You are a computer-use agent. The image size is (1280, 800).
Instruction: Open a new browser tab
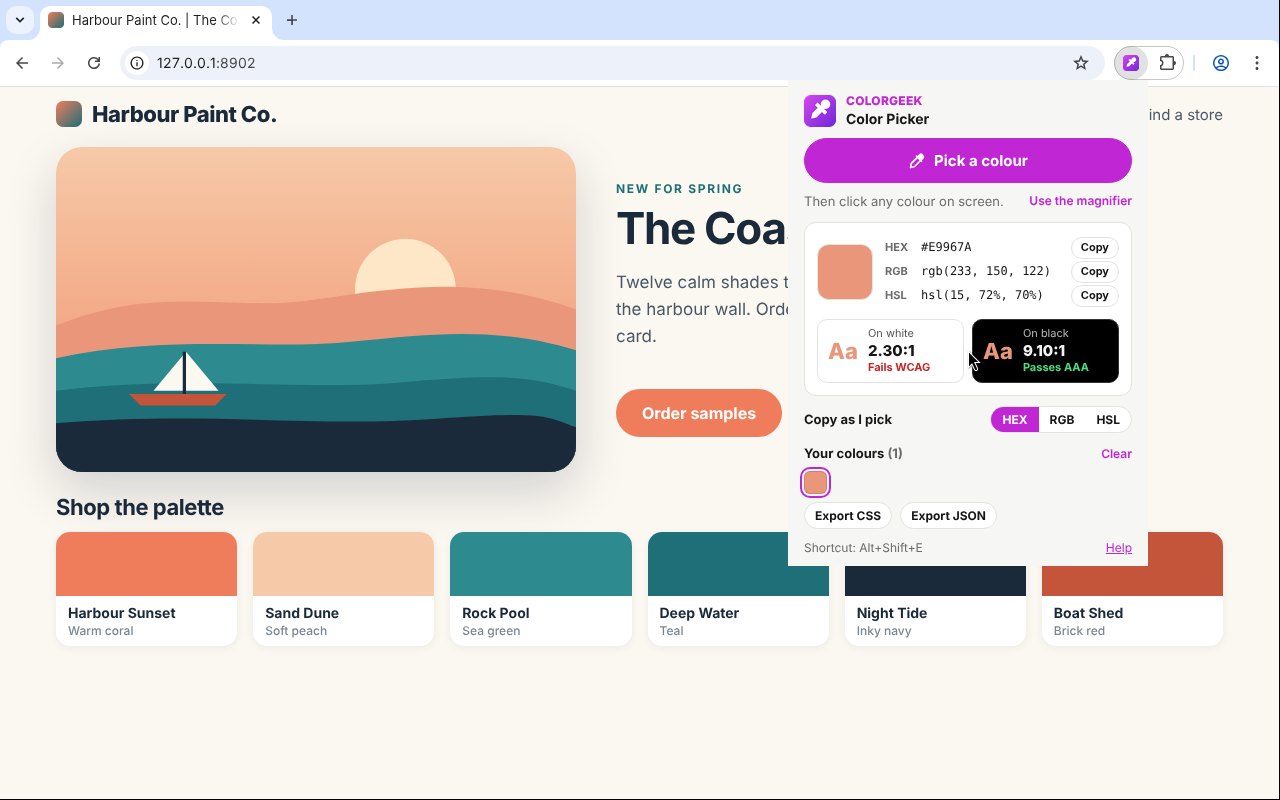(292, 20)
